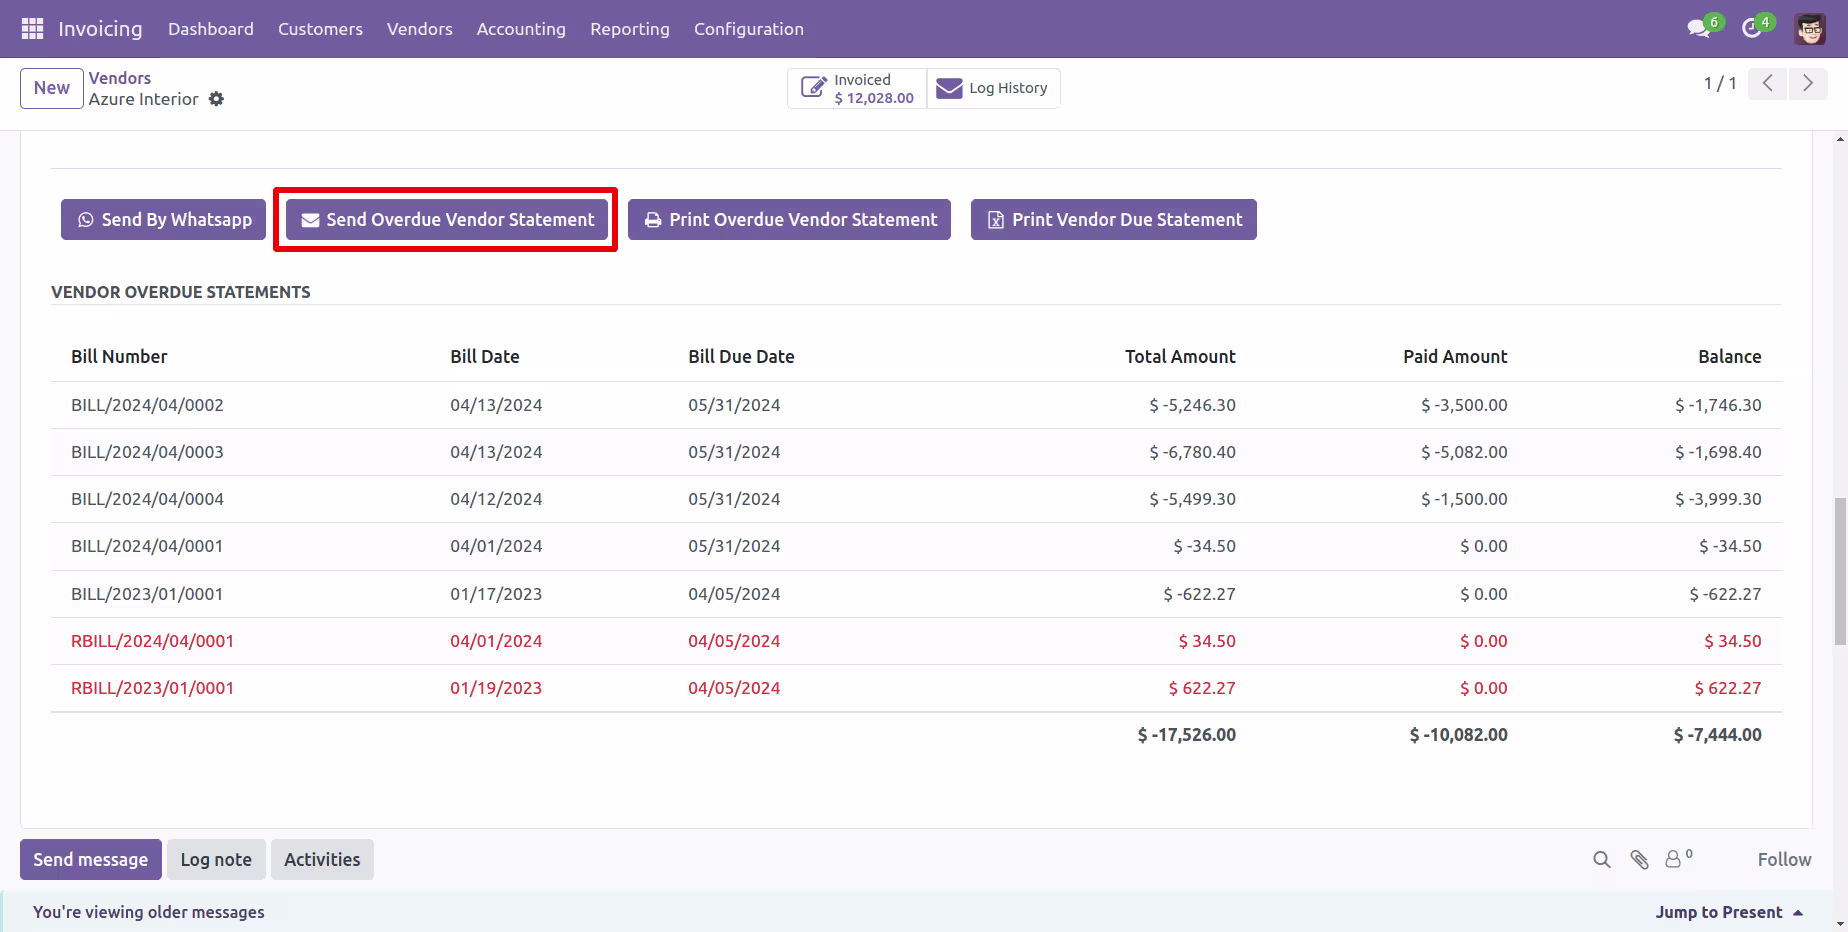Open the apps grid menu icon
Viewport: 1848px width, 932px height.
click(32, 29)
